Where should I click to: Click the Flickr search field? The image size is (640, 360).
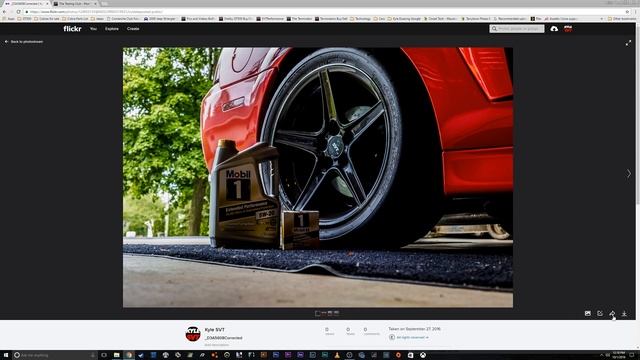(x=517, y=29)
